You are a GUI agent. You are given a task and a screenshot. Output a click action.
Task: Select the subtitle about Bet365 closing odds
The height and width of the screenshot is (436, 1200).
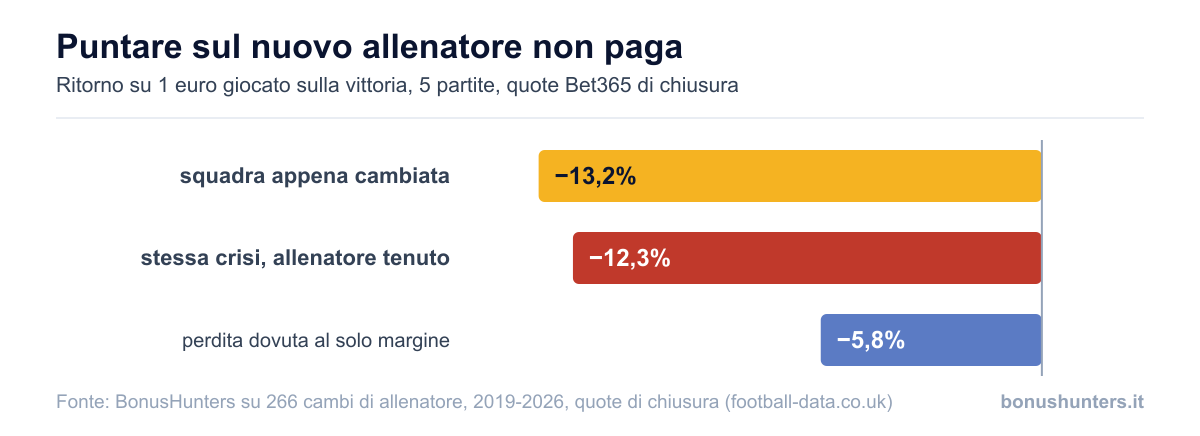398,85
